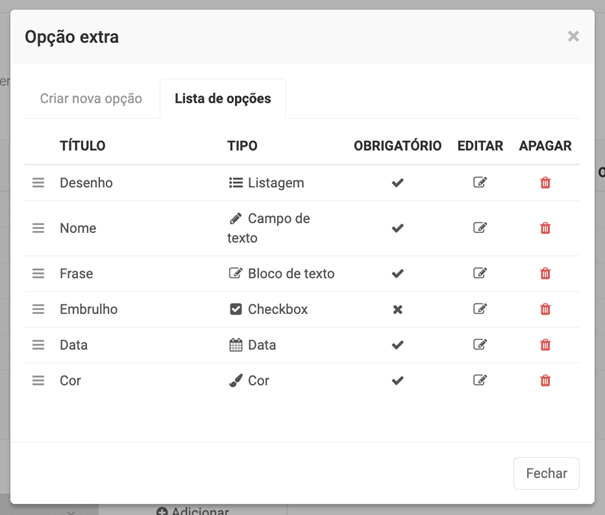
Task: Delete the Nome row with trash icon
Action: pos(545,228)
